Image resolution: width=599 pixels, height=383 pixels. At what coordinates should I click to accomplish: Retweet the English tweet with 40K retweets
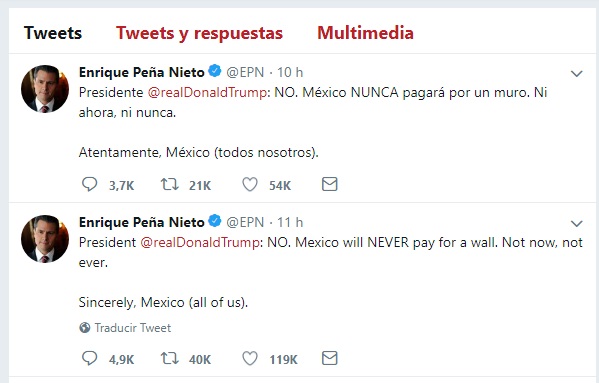169,359
